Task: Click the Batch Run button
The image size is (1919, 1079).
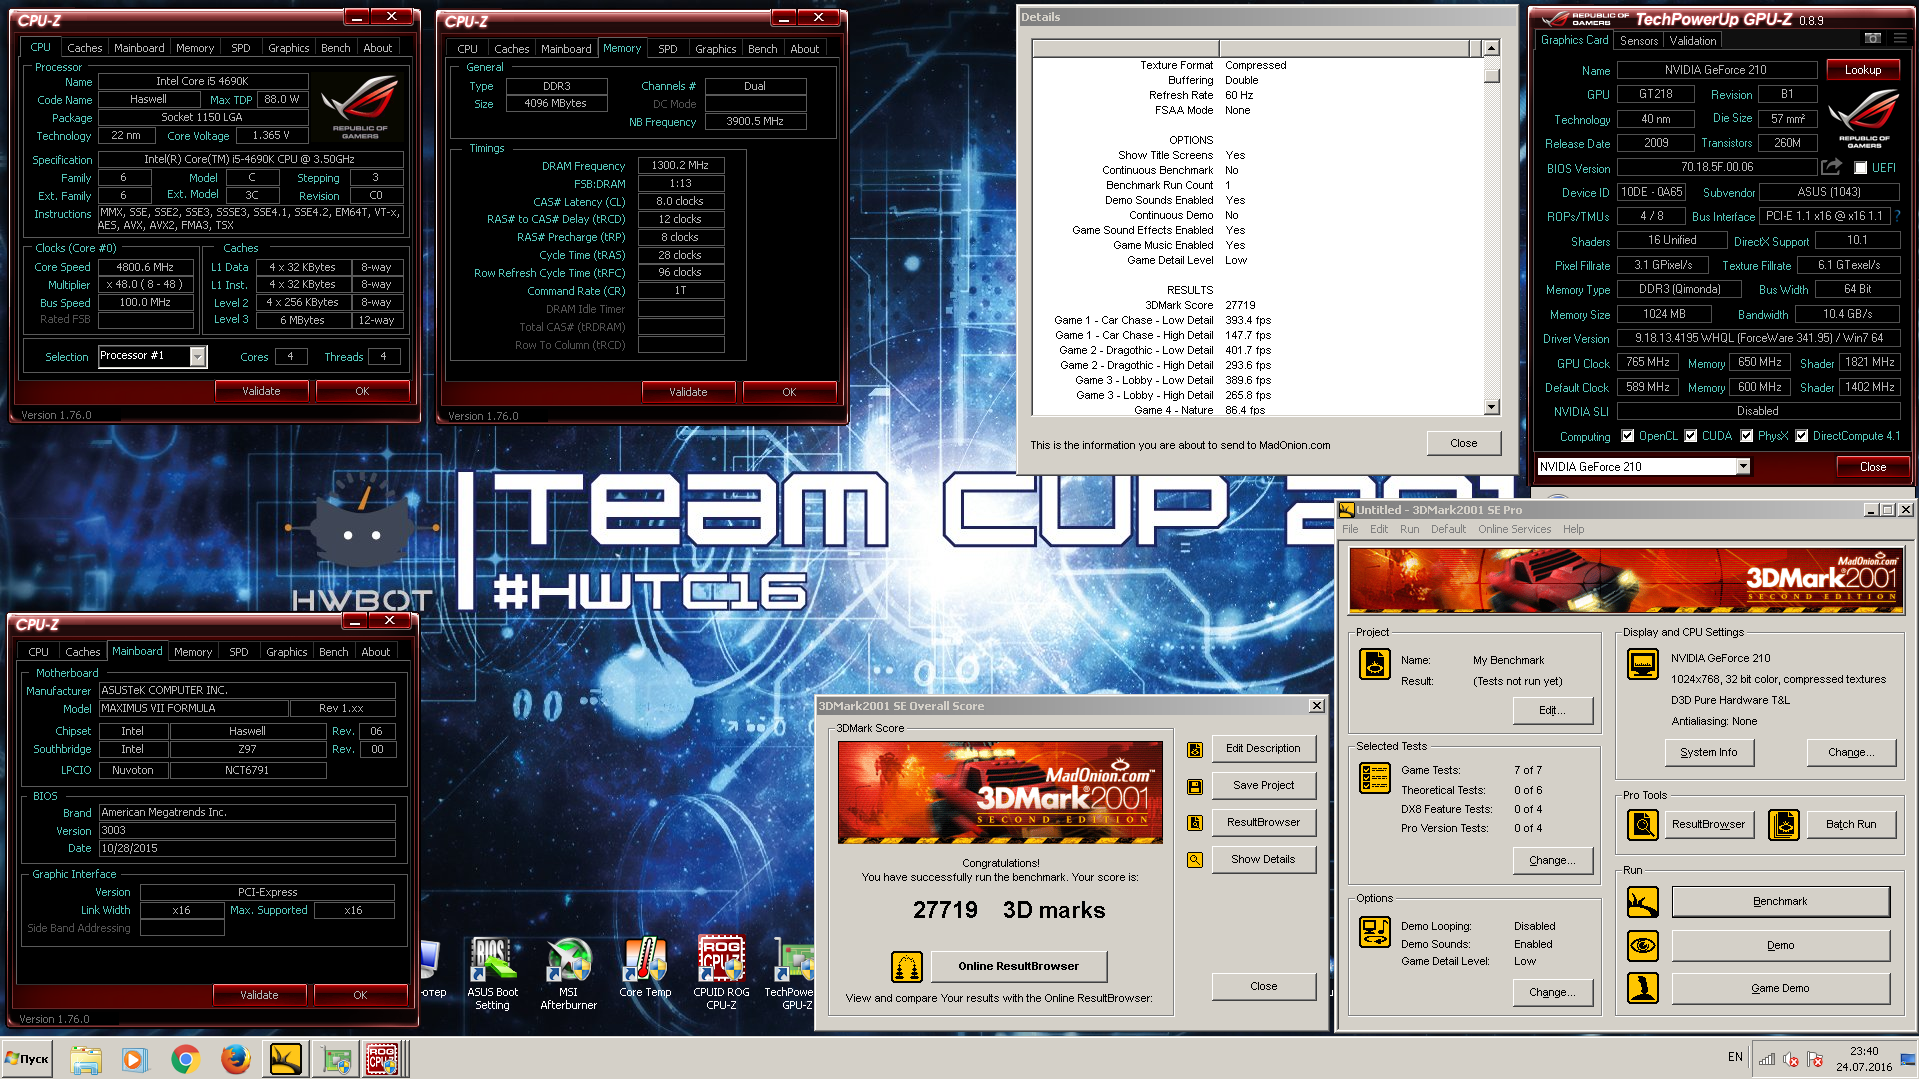Action: 1851,825
